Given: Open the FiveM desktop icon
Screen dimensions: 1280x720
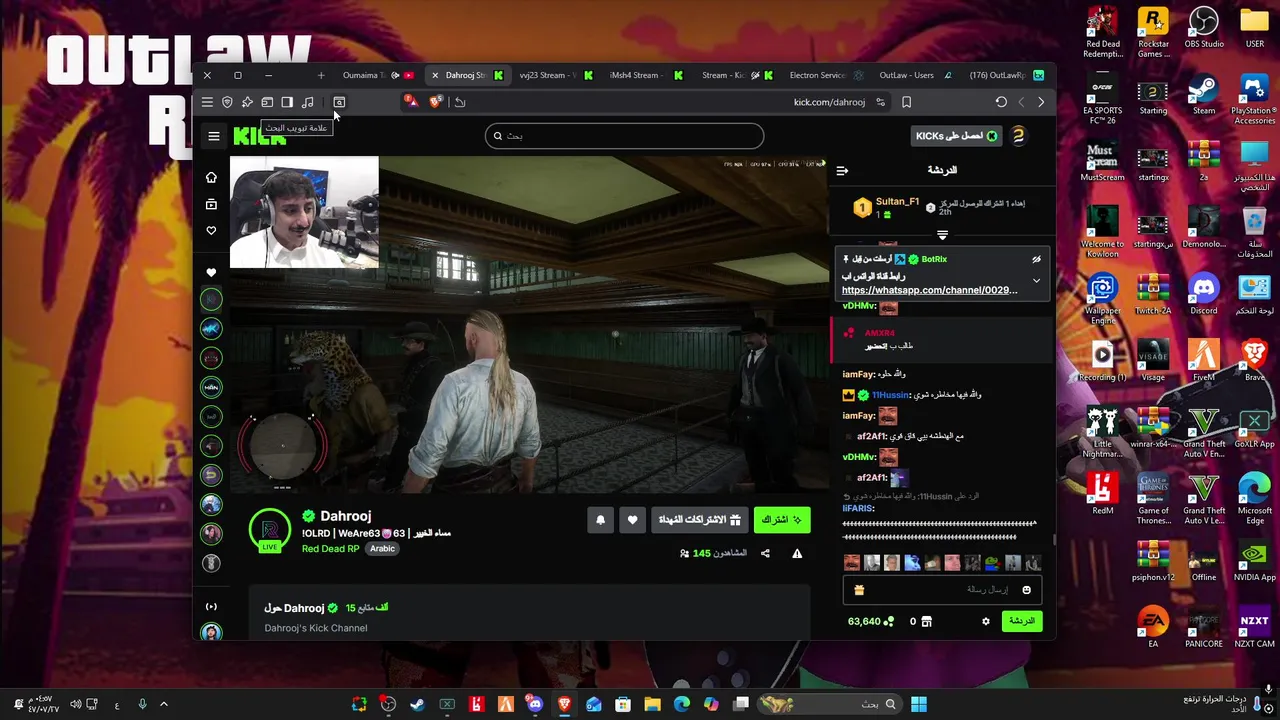Looking at the screenshot, I should pos(1204,362).
